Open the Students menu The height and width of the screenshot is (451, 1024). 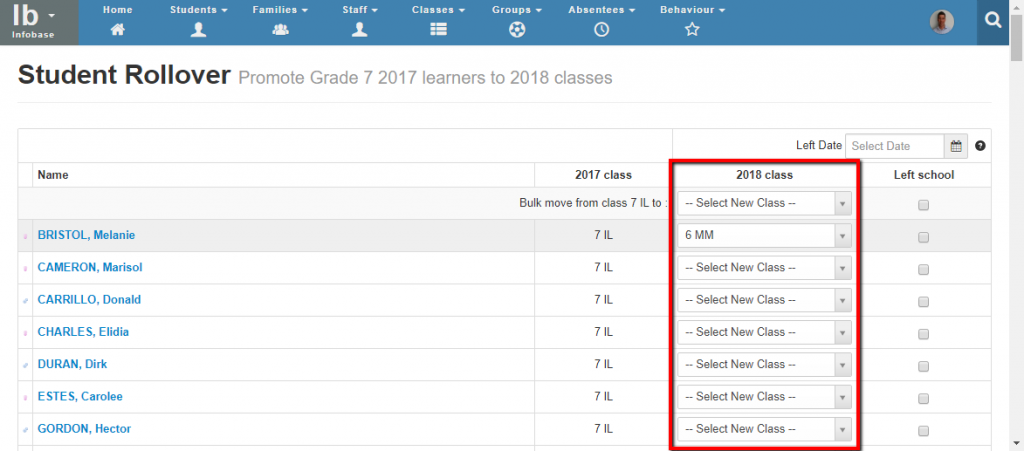(199, 10)
